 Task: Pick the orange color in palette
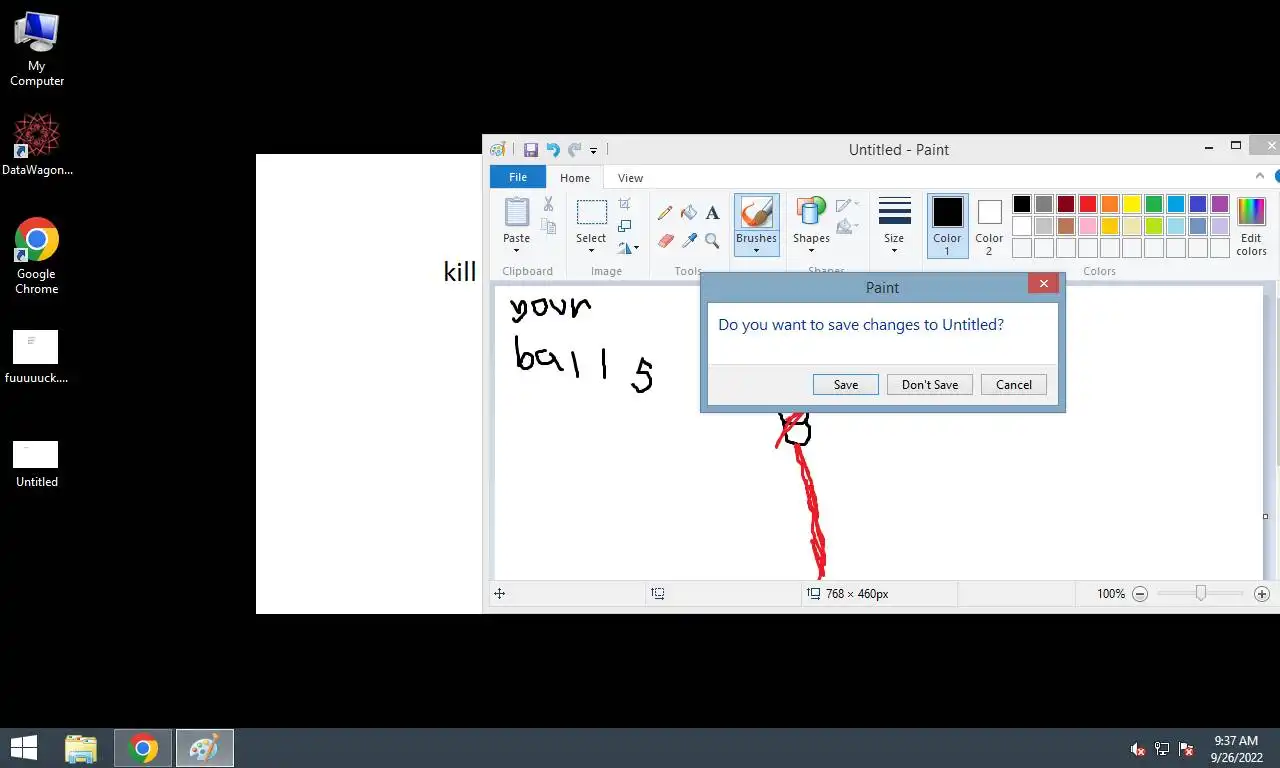click(1110, 204)
